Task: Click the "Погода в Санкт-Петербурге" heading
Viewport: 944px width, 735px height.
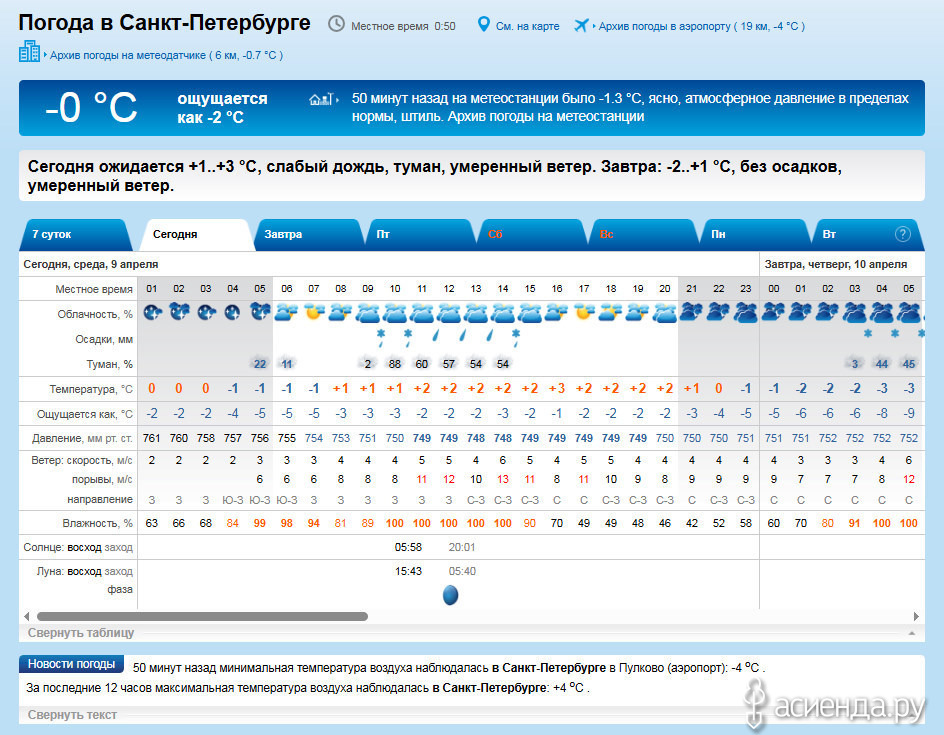Action: [164, 23]
